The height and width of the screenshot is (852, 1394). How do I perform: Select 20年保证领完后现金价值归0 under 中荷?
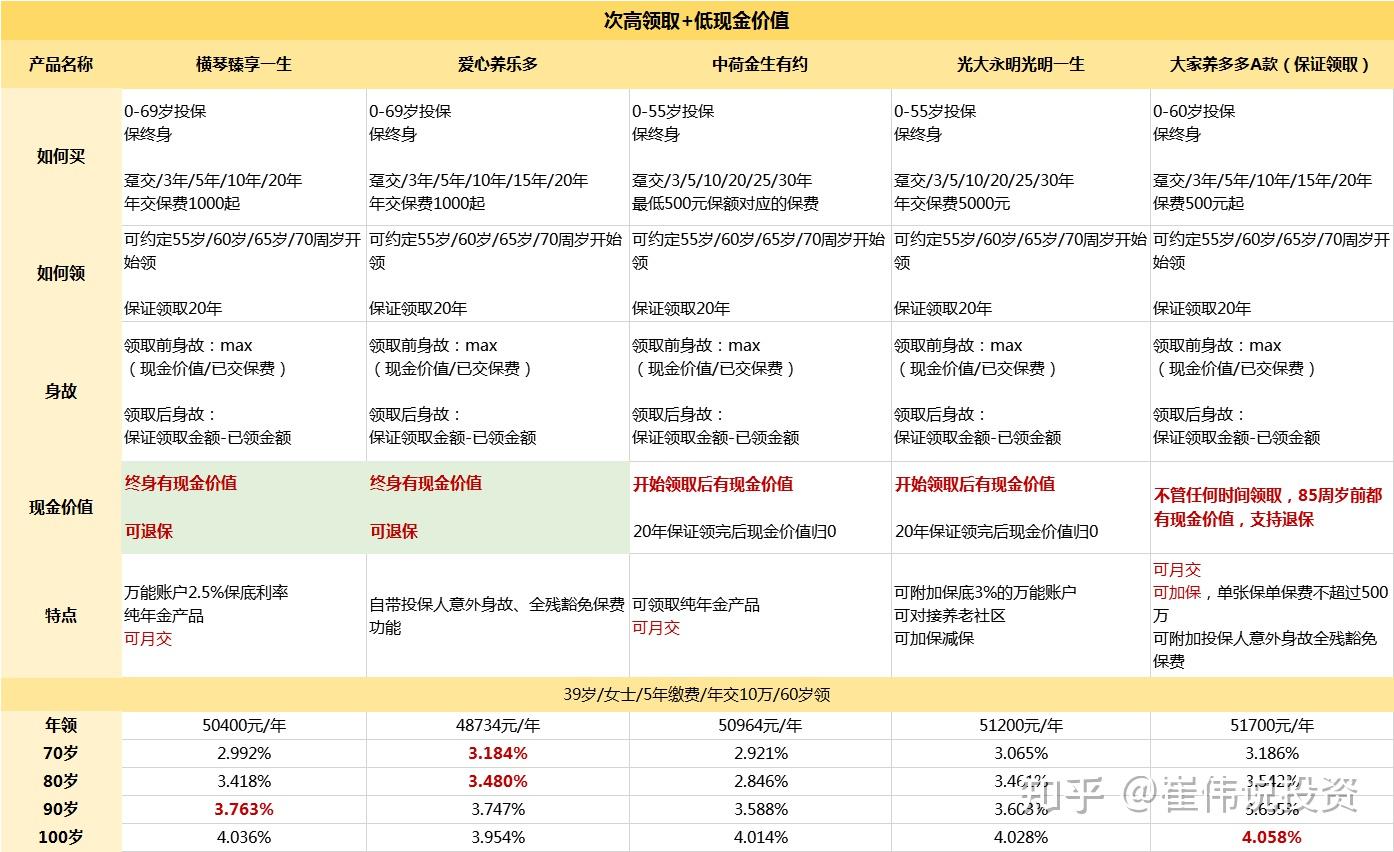click(x=734, y=531)
